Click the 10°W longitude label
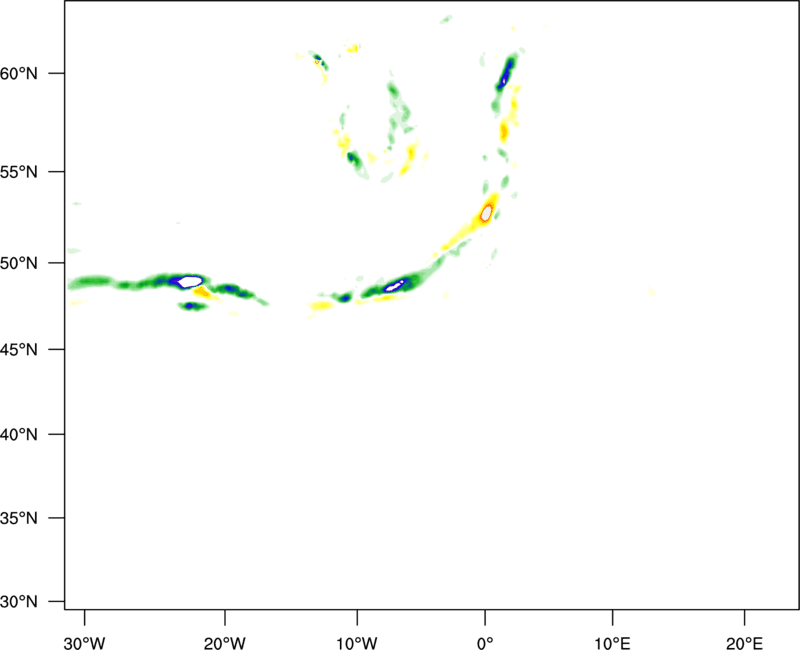800x650 pixels. click(x=357, y=643)
